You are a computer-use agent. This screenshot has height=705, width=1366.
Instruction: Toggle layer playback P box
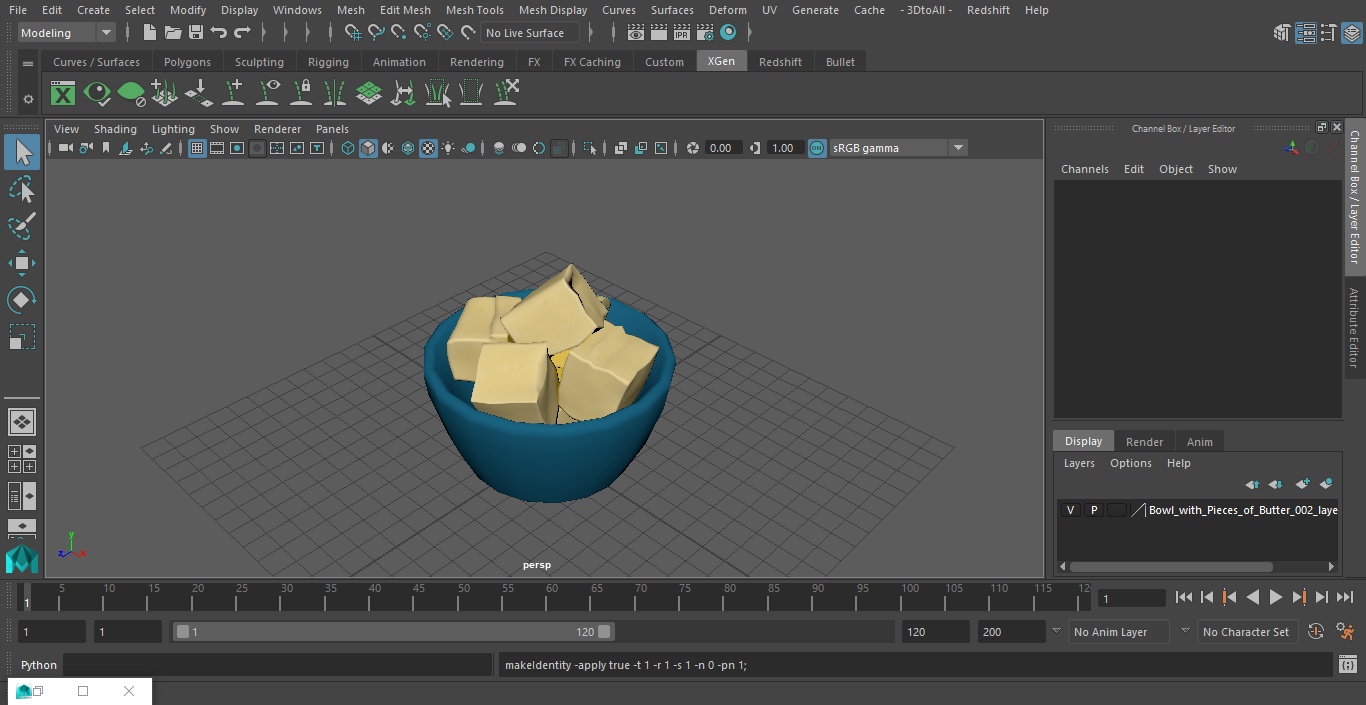[x=1093, y=510]
